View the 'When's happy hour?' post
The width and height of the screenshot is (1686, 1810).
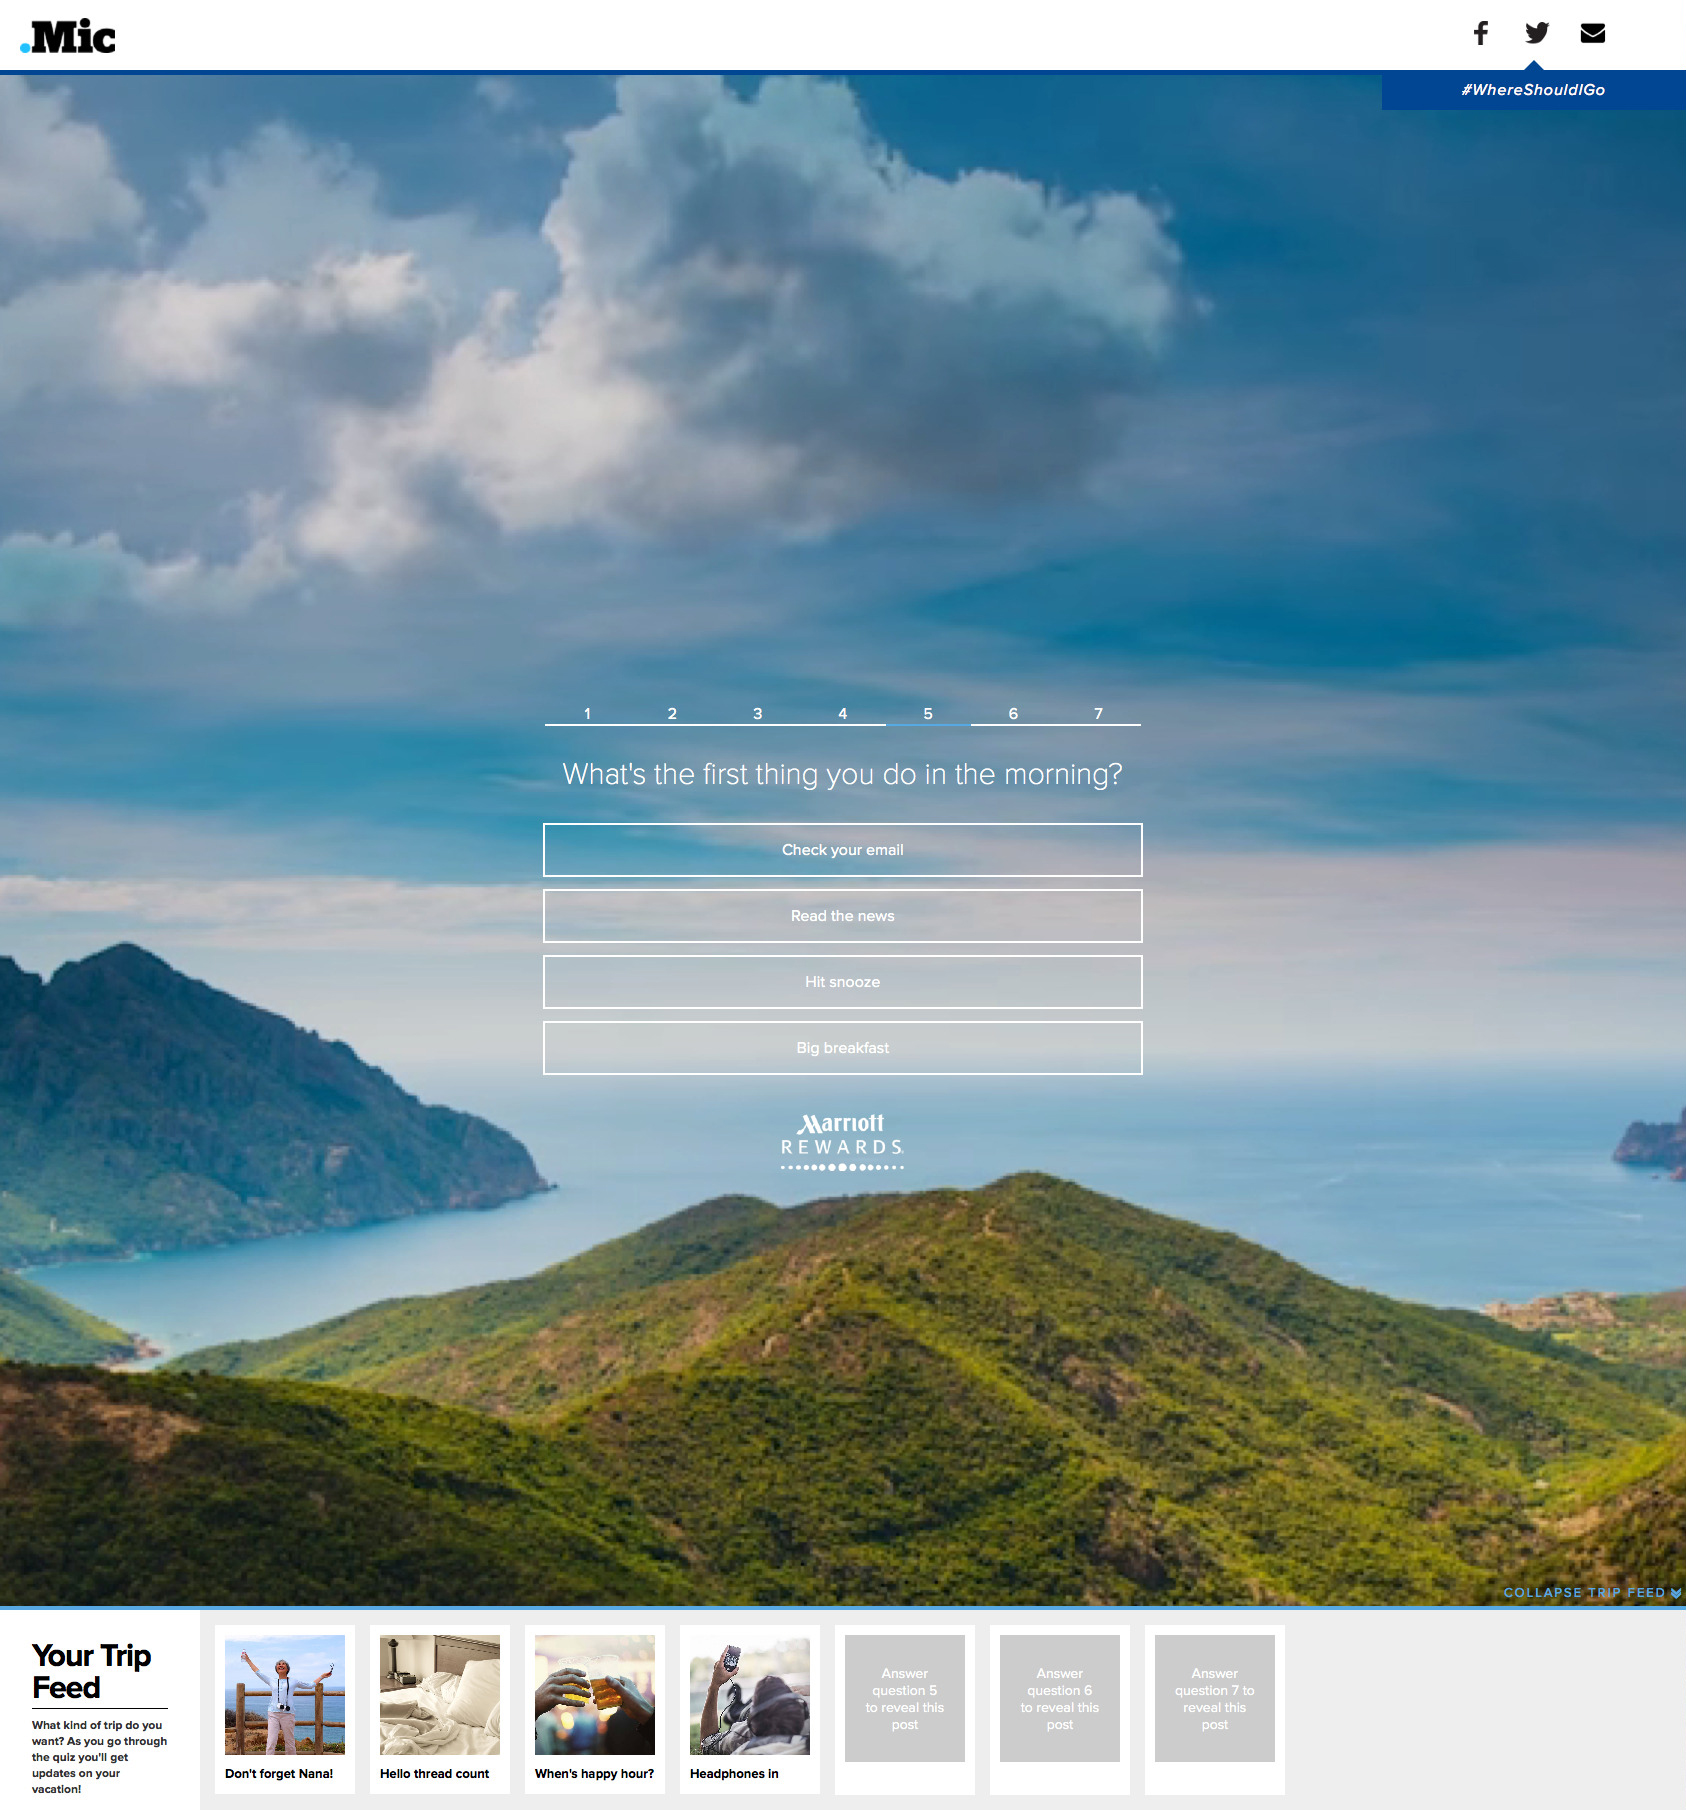pyautogui.click(x=595, y=1708)
